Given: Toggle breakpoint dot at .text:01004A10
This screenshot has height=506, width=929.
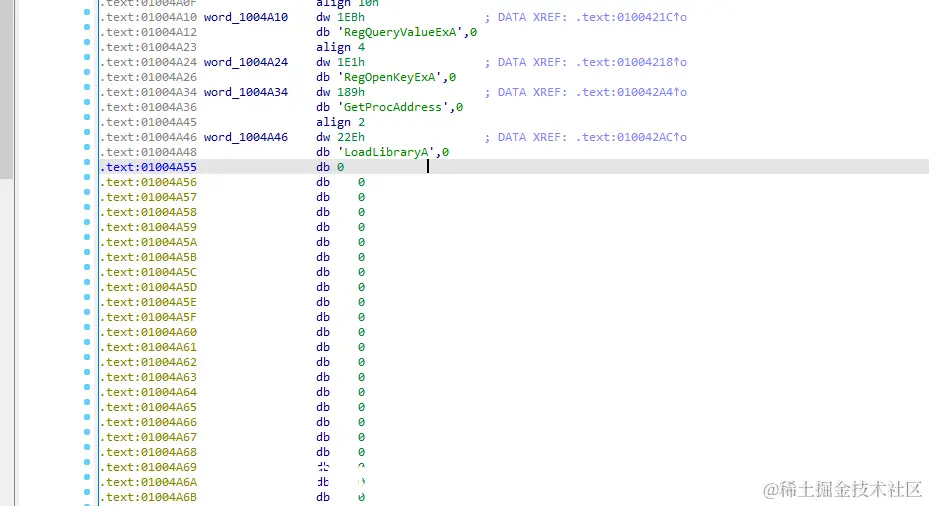Looking at the screenshot, I should (87, 12).
